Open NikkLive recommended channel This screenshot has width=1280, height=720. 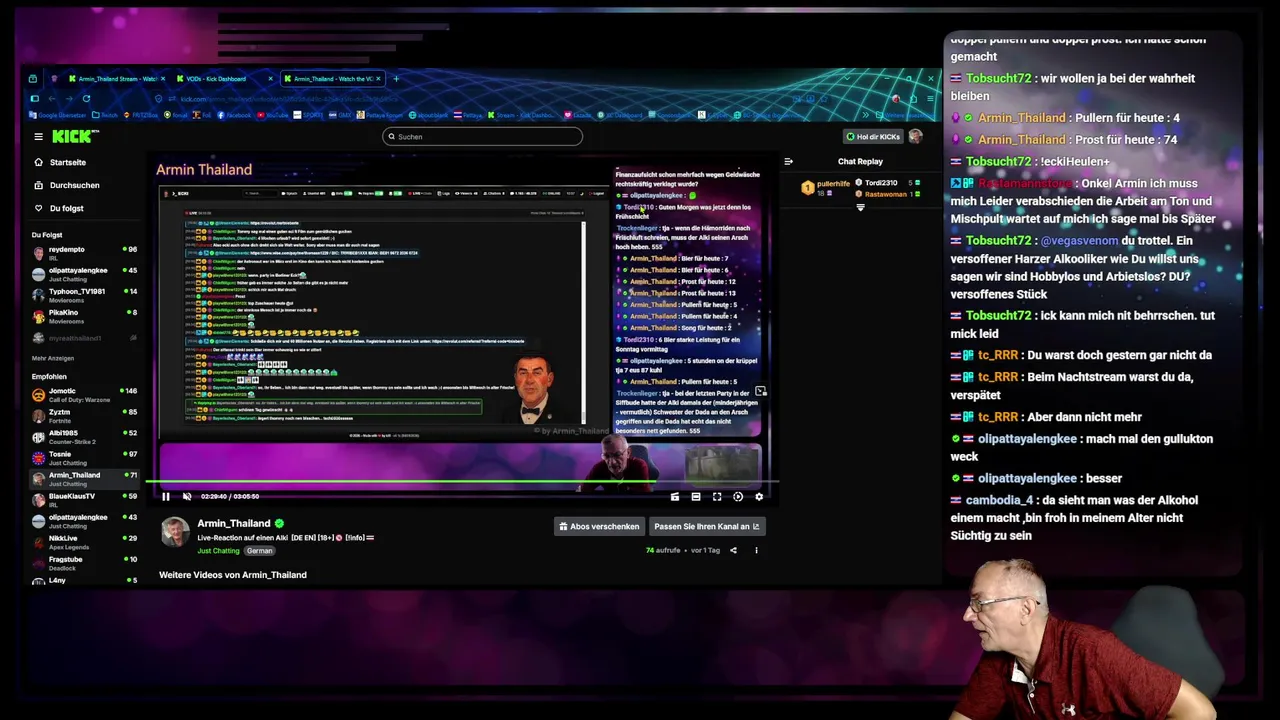pos(84,542)
